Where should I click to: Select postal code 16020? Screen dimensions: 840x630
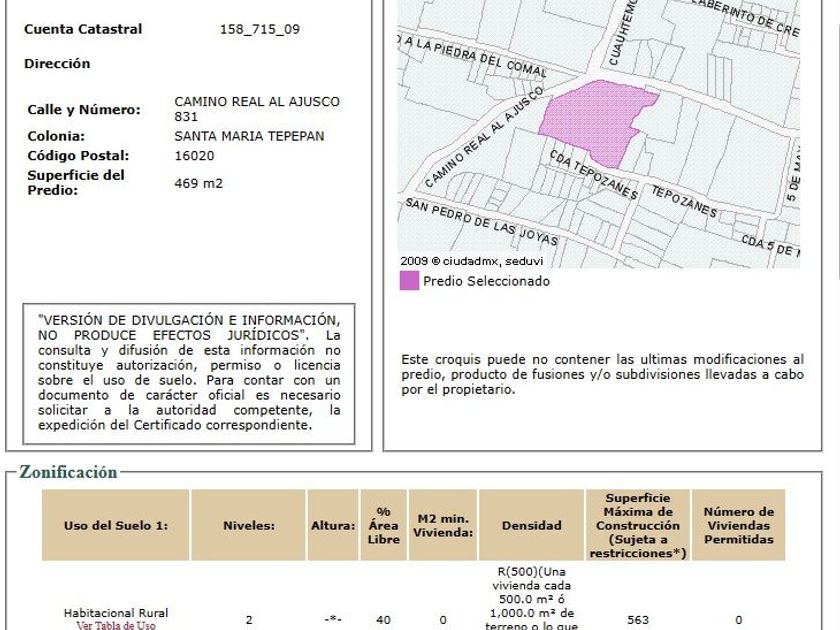(x=194, y=156)
